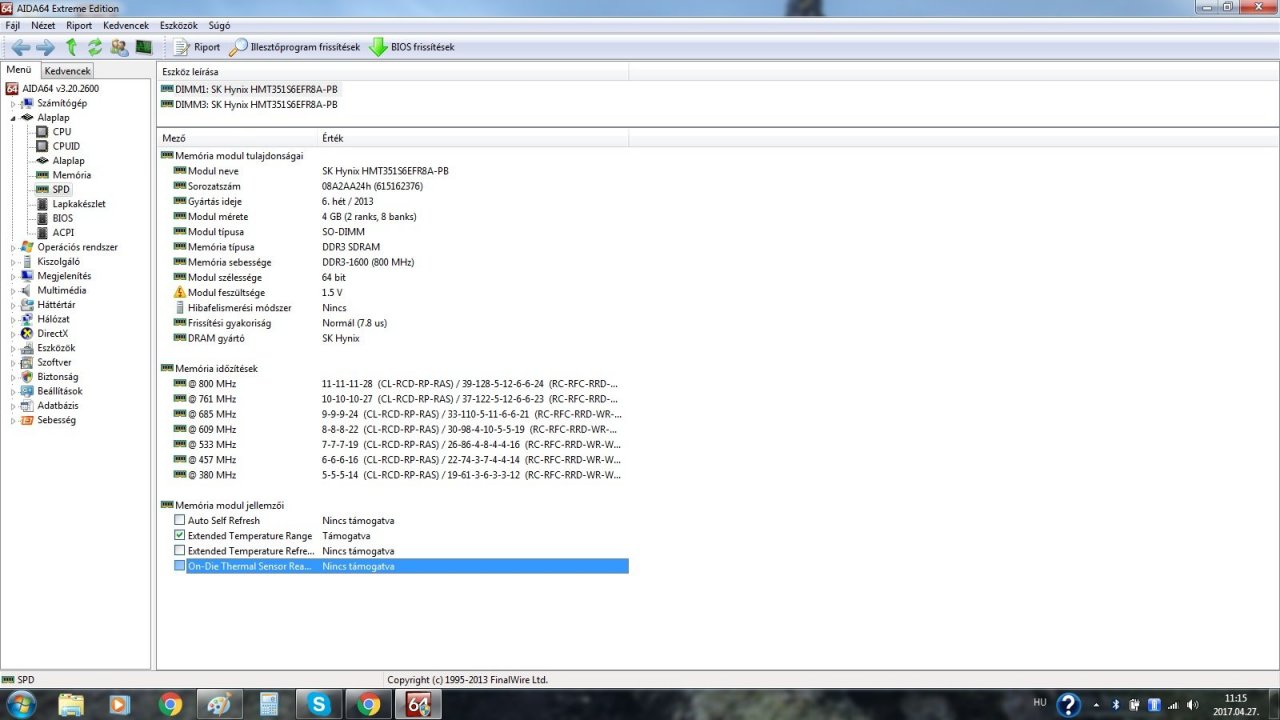Screen dimensions: 1280x720
Task: Open Calculator from the taskbar
Action: (x=269, y=705)
